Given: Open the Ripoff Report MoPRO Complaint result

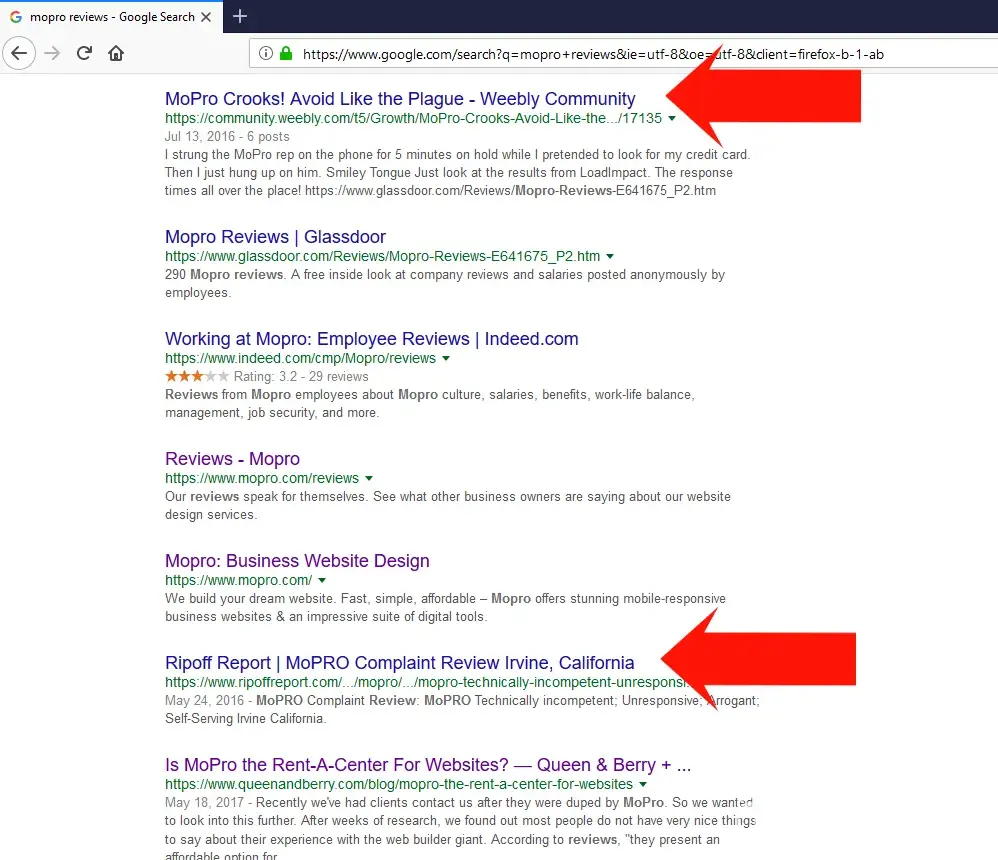Looking at the screenshot, I should tap(399, 663).
